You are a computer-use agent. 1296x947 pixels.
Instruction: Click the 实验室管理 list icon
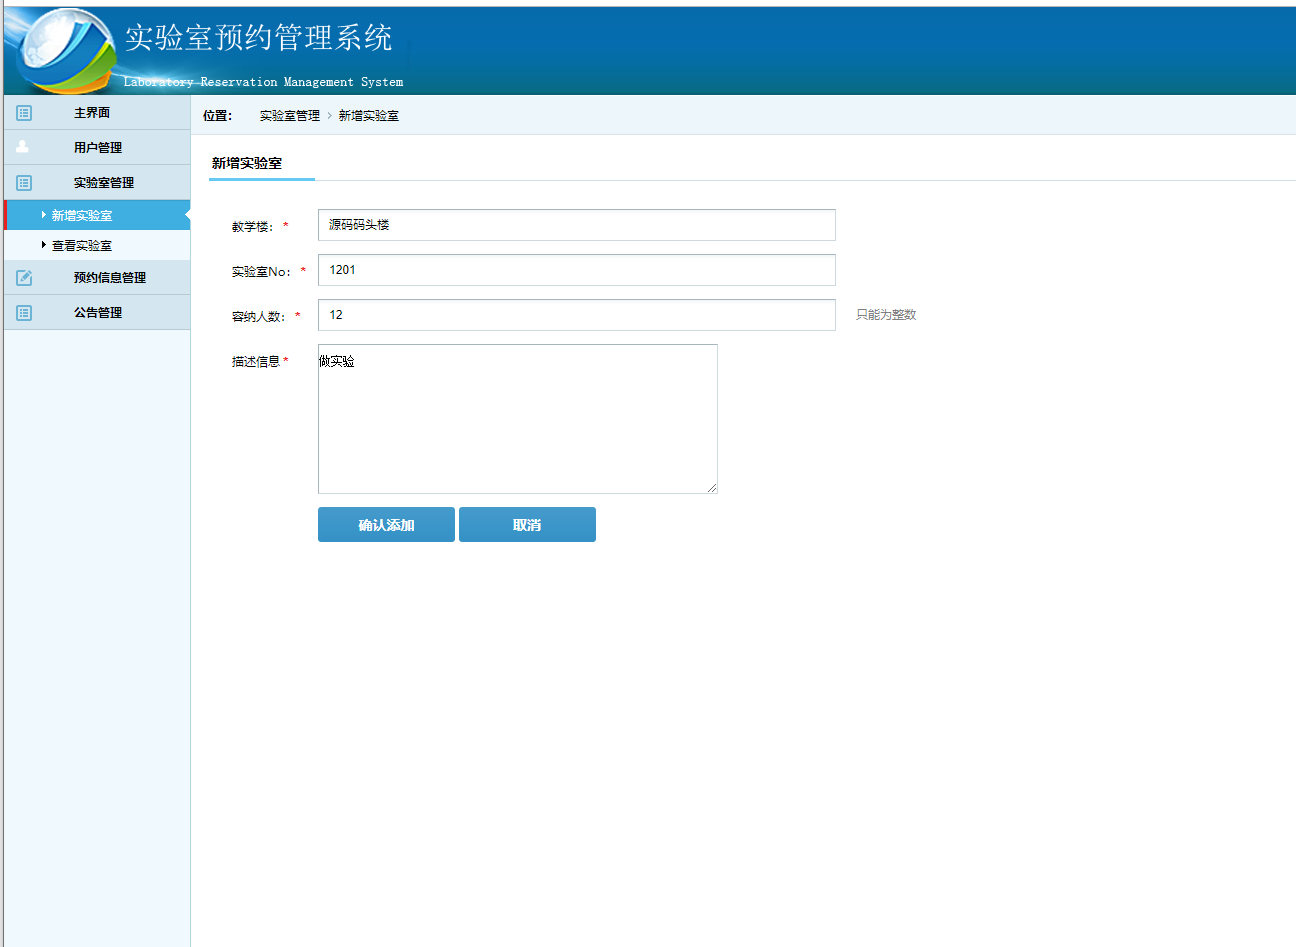coord(23,182)
